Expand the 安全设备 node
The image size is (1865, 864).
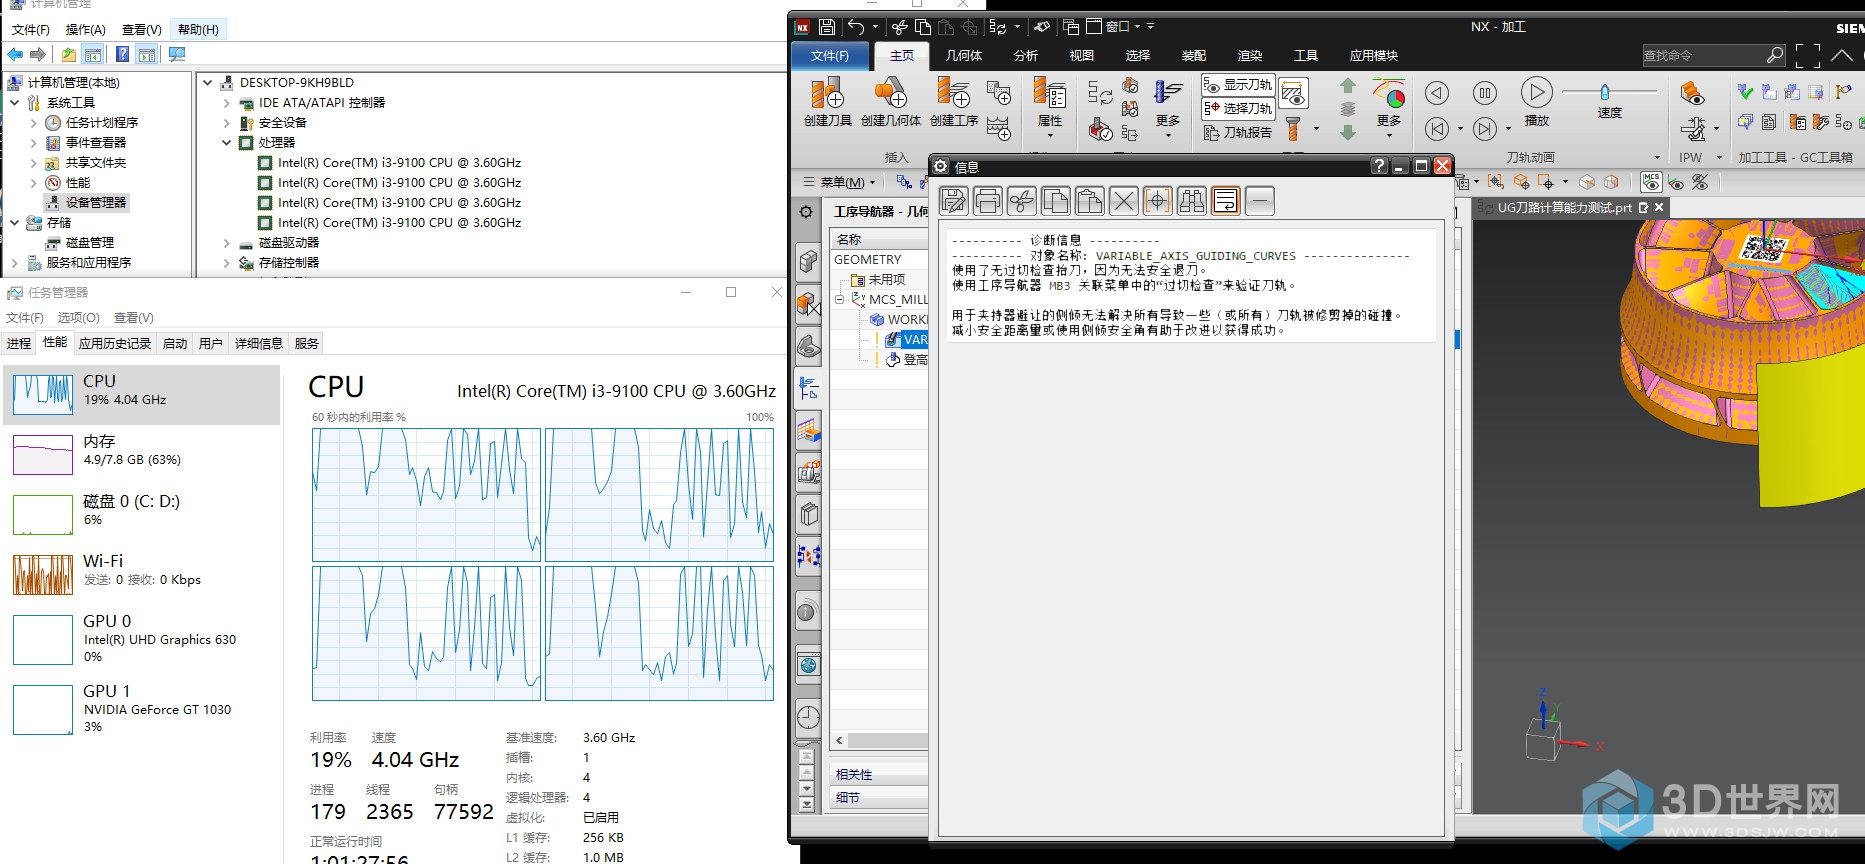tap(227, 123)
